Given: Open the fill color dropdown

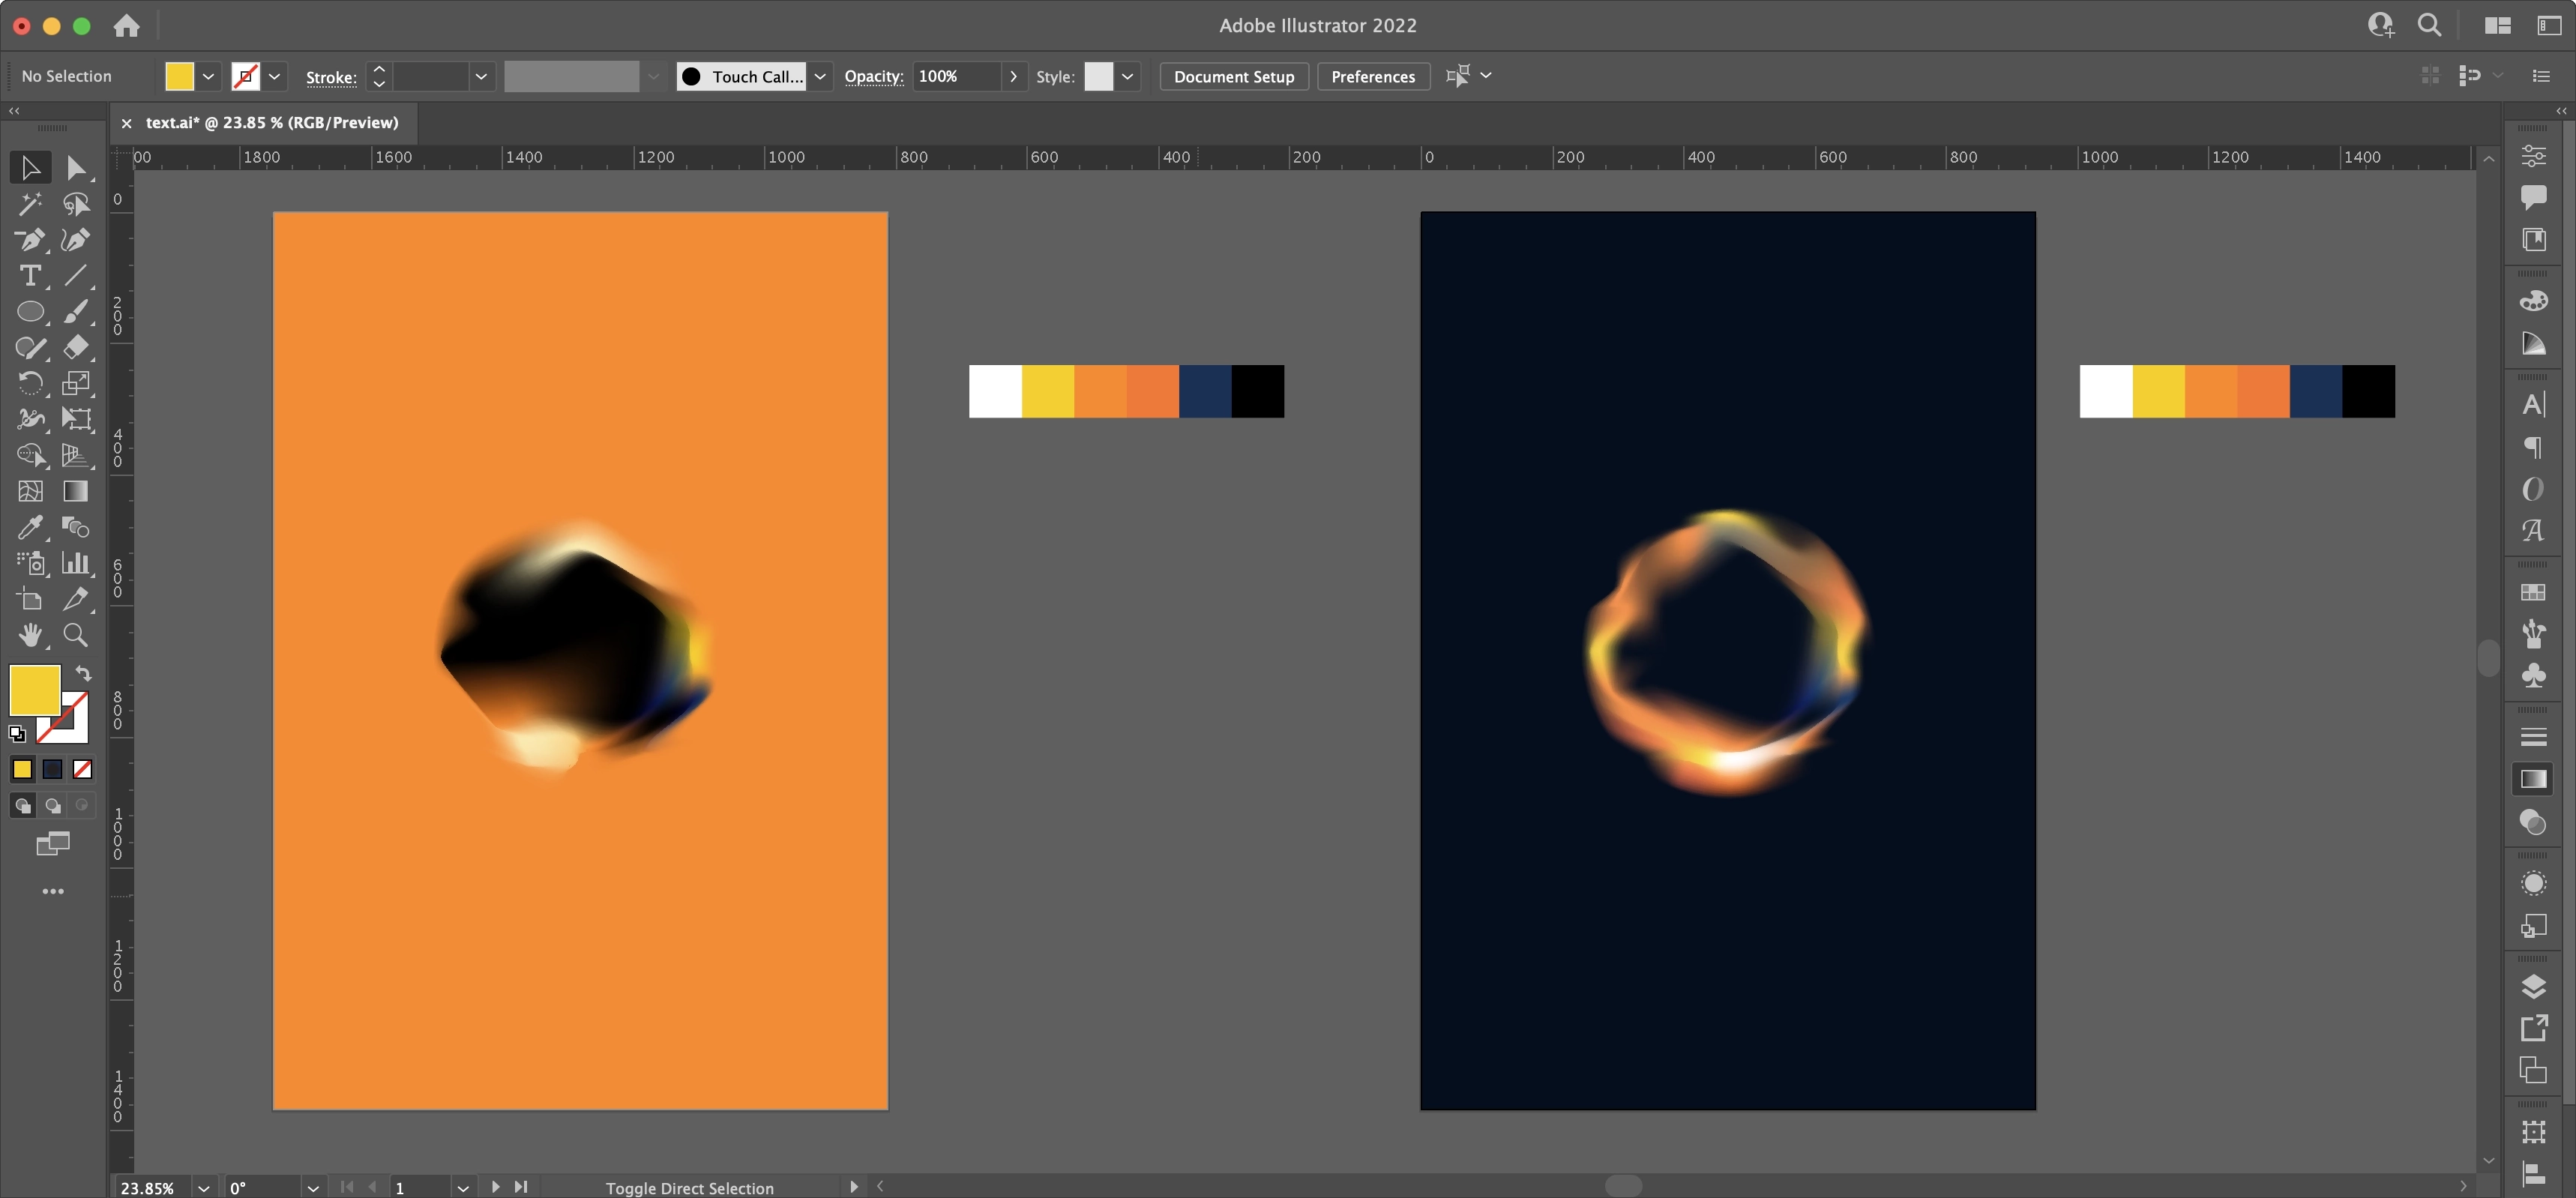Looking at the screenshot, I should pyautogui.click(x=208, y=76).
